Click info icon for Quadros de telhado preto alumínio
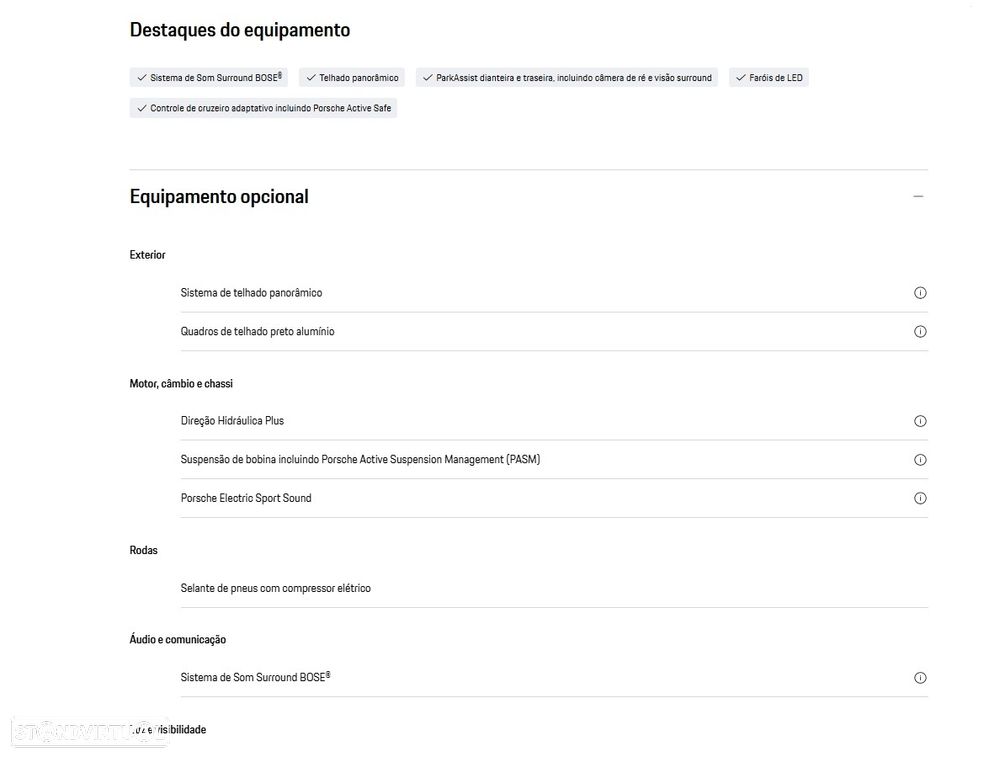Viewport: 1000px width, 758px height. tap(920, 331)
